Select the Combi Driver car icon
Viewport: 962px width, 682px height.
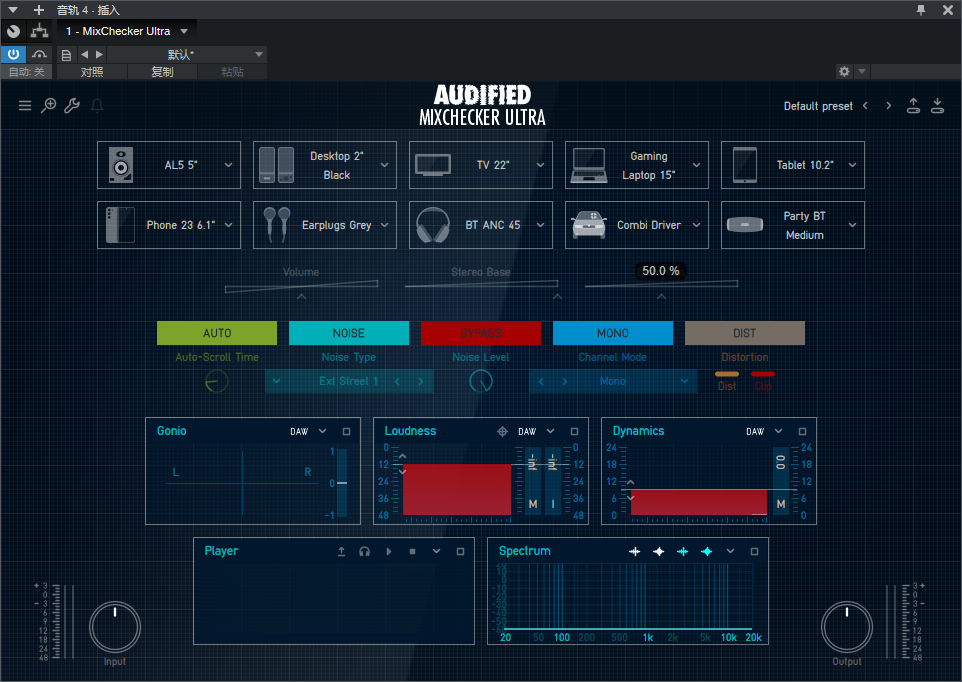point(589,225)
